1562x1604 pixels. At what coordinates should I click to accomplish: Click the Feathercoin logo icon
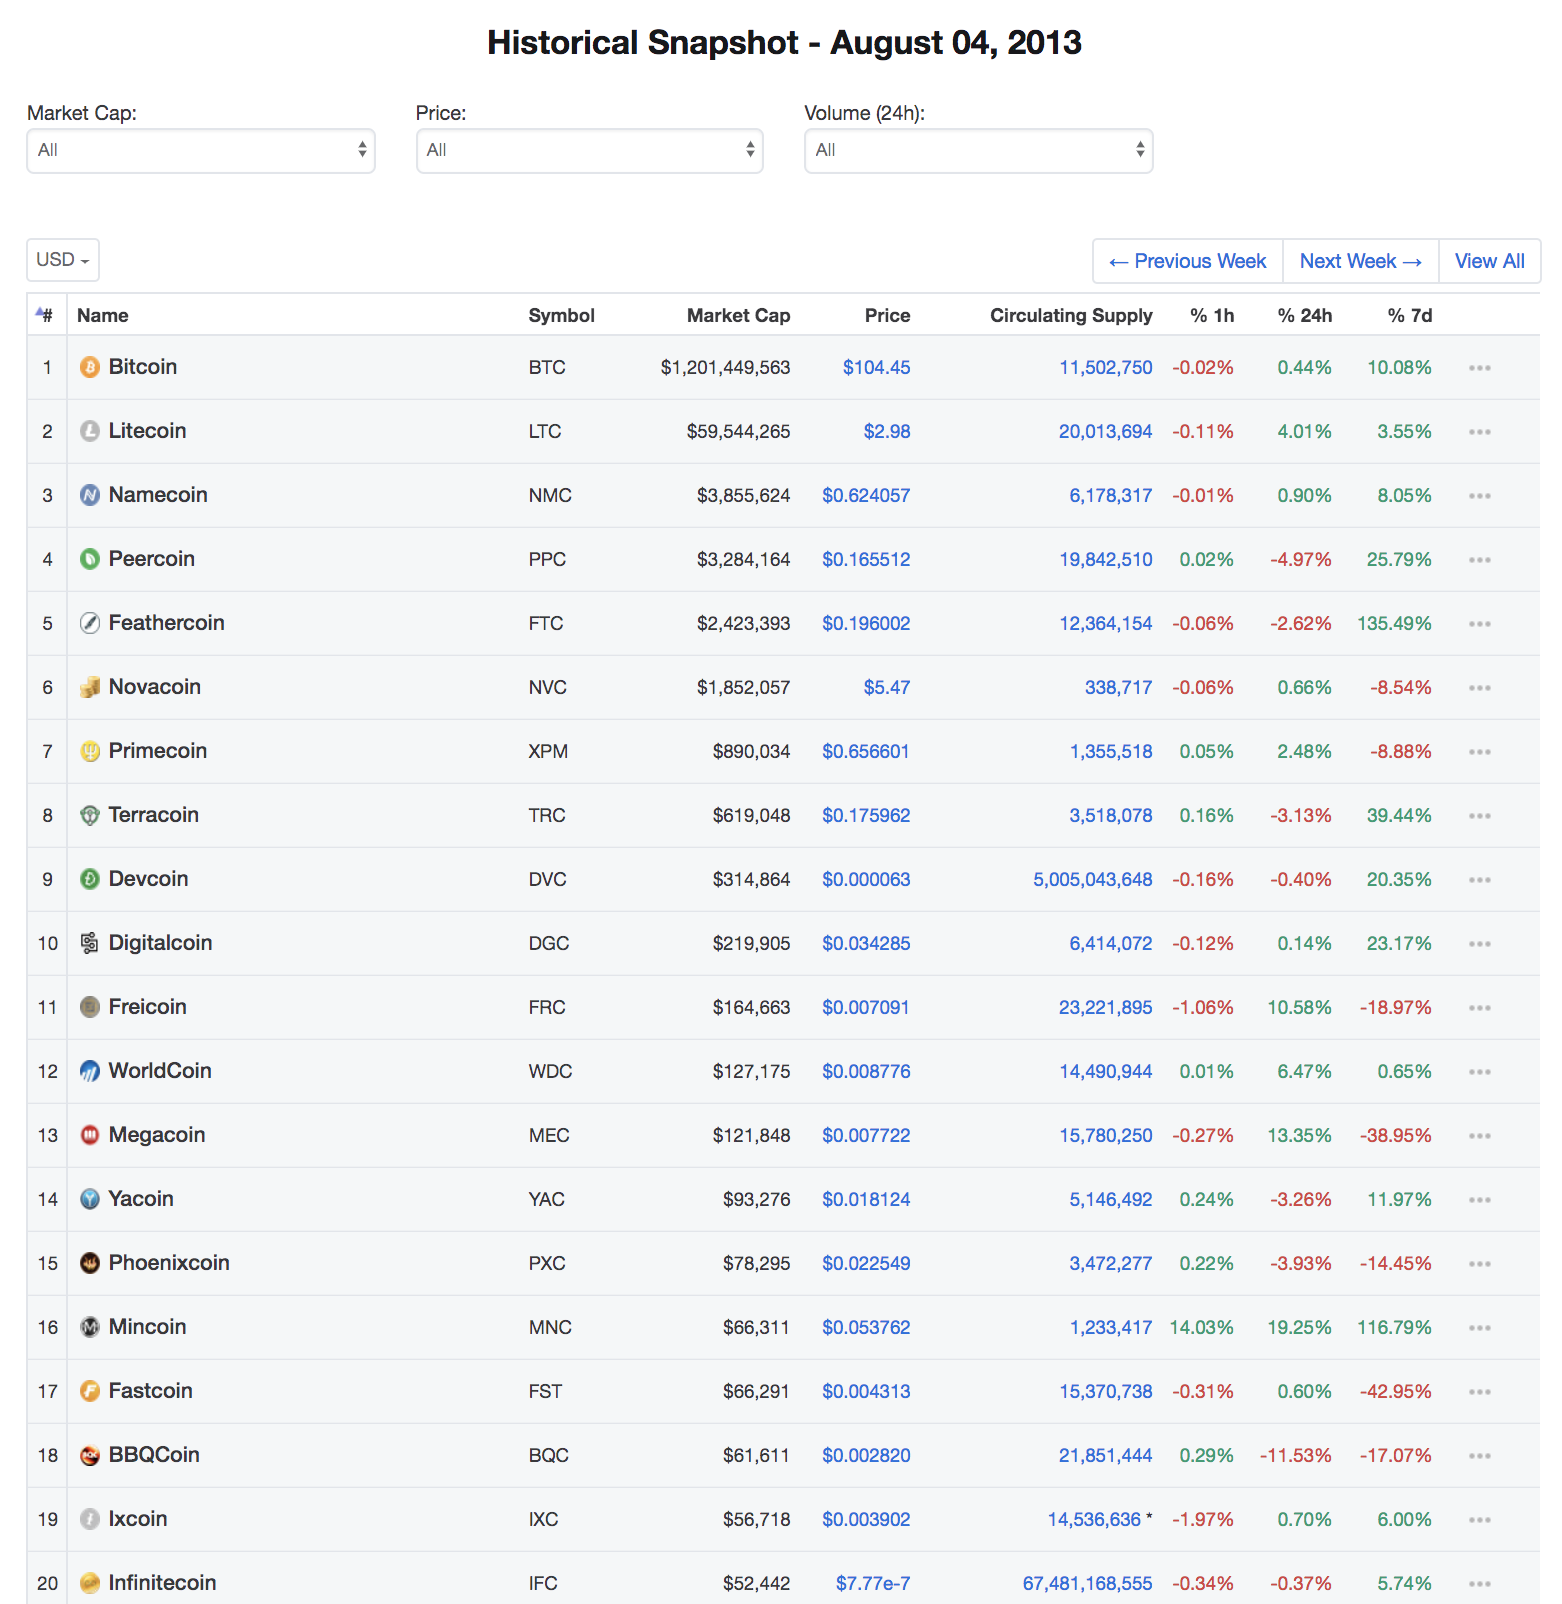[90, 623]
